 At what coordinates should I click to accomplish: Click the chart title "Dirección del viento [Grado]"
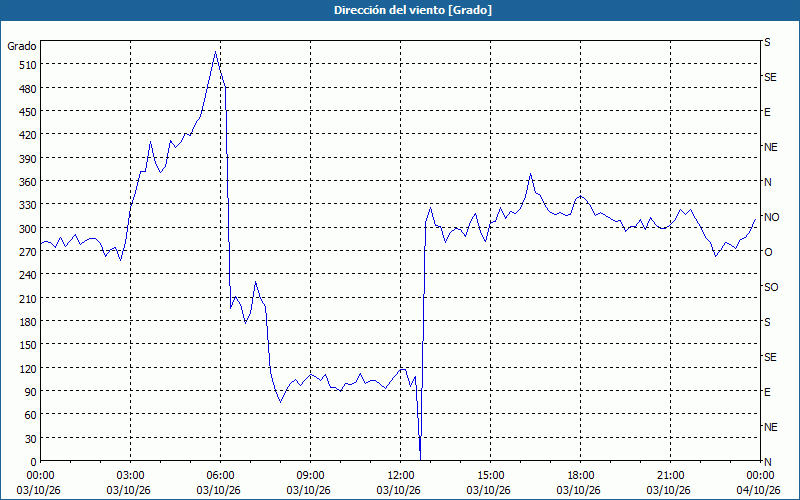(413, 10)
